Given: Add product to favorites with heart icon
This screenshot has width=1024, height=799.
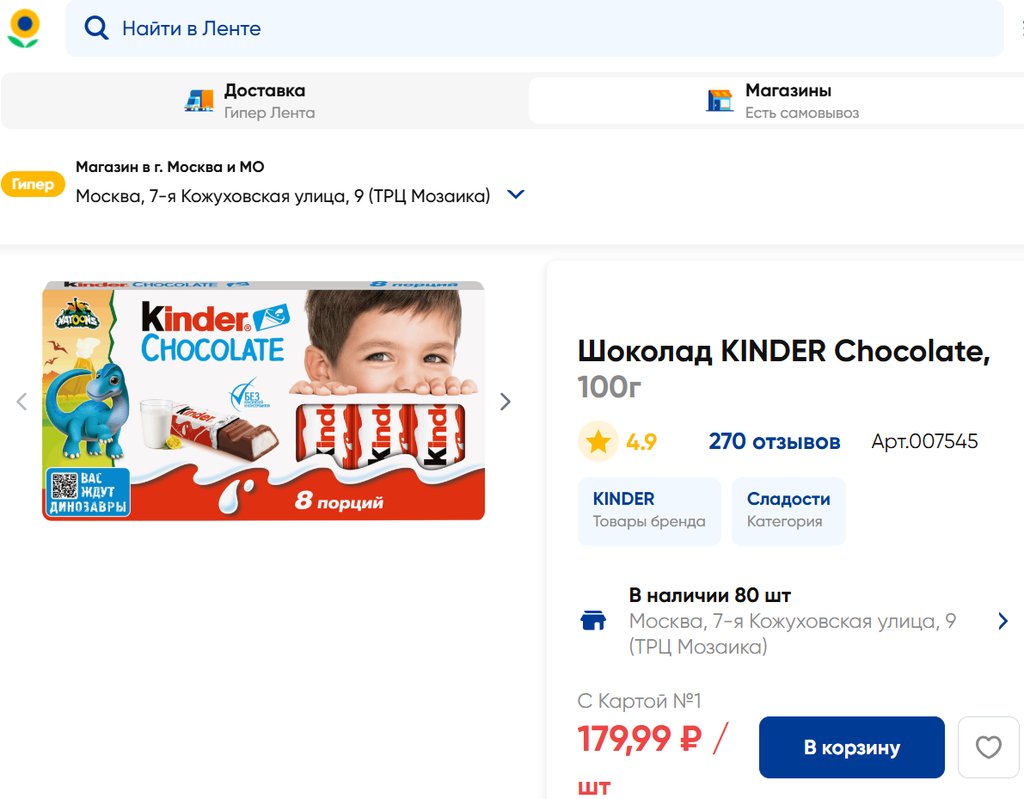Looking at the screenshot, I should (x=988, y=747).
